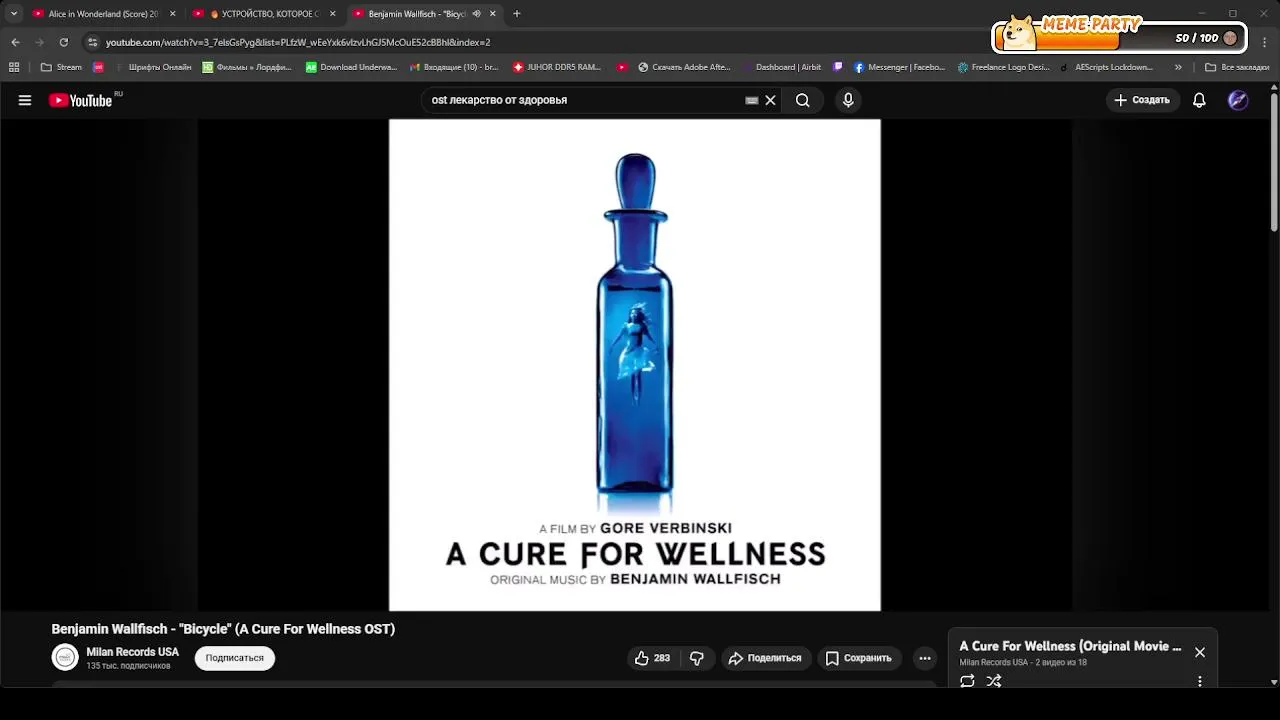Save video with Сохранить button
Viewport: 1280px width, 720px height.
point(858,658)
